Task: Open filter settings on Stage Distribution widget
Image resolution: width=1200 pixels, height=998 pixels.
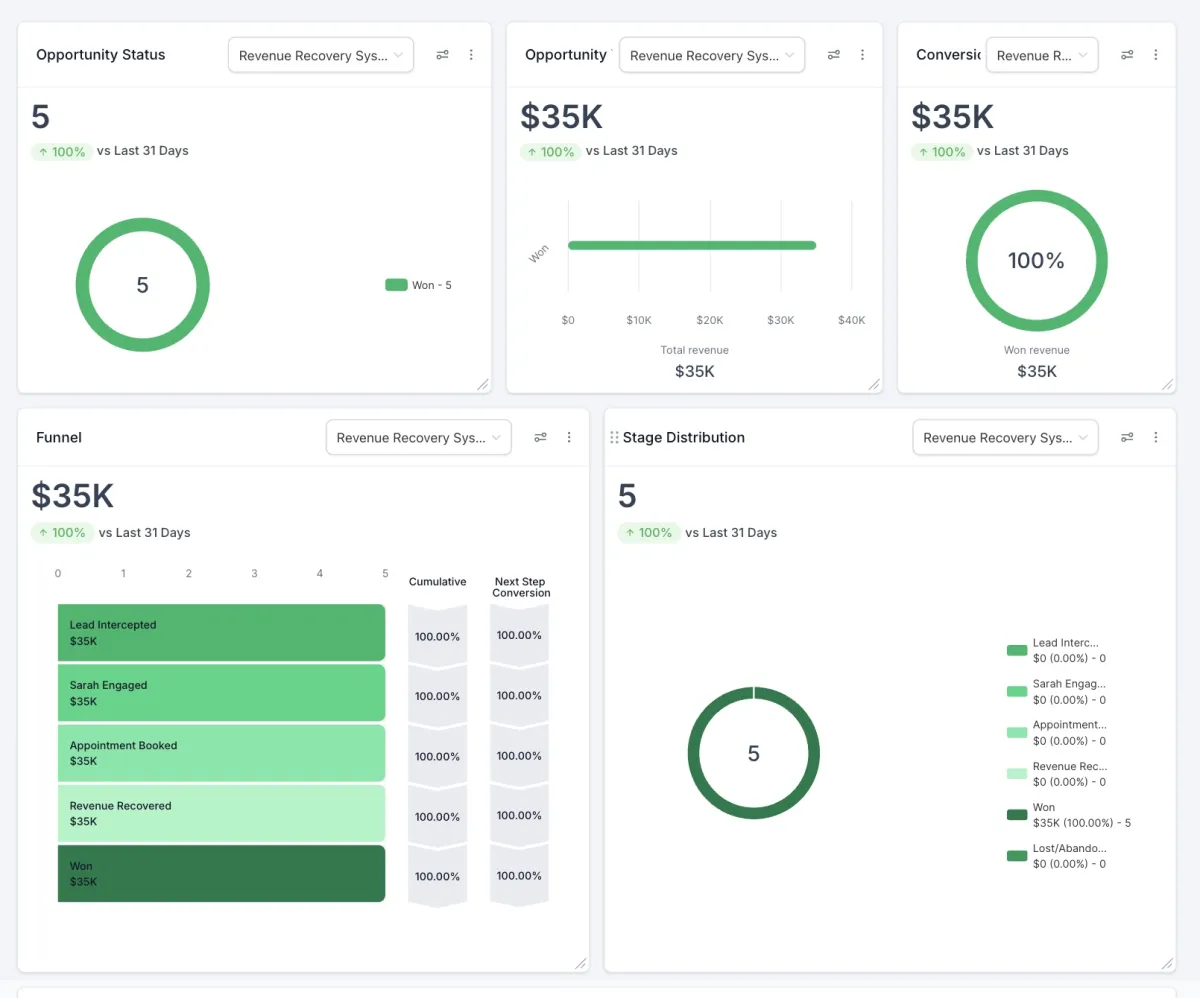Action: point(1127,437)
